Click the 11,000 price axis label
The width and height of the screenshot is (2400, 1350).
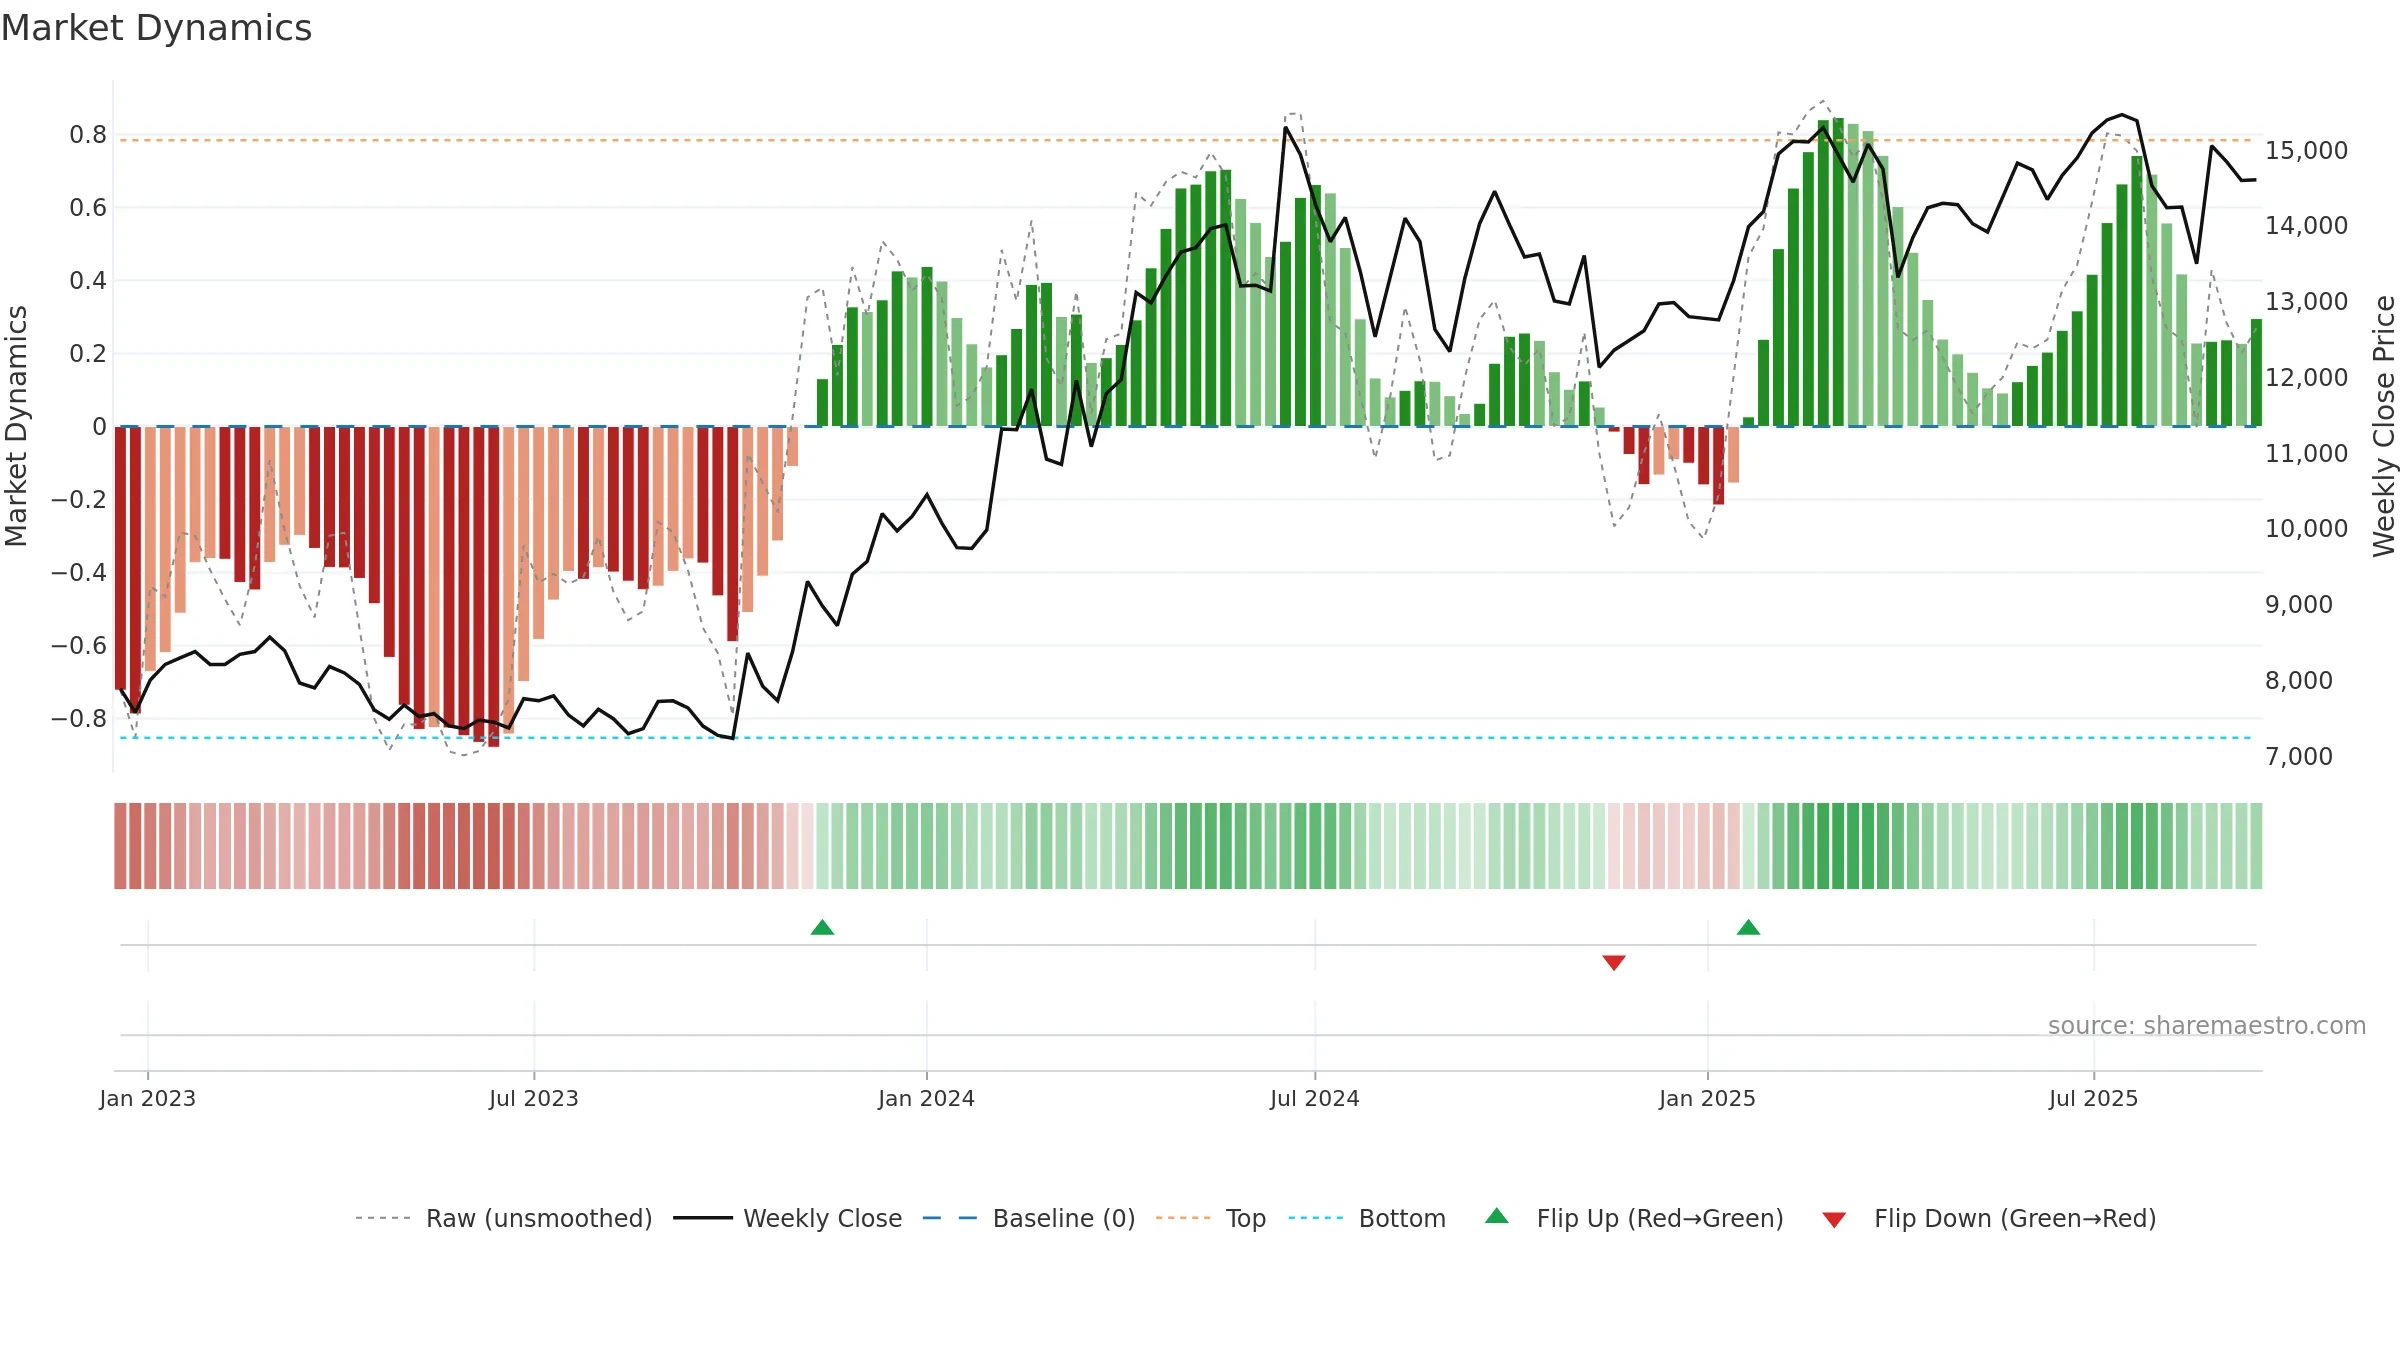point(2307,453)
